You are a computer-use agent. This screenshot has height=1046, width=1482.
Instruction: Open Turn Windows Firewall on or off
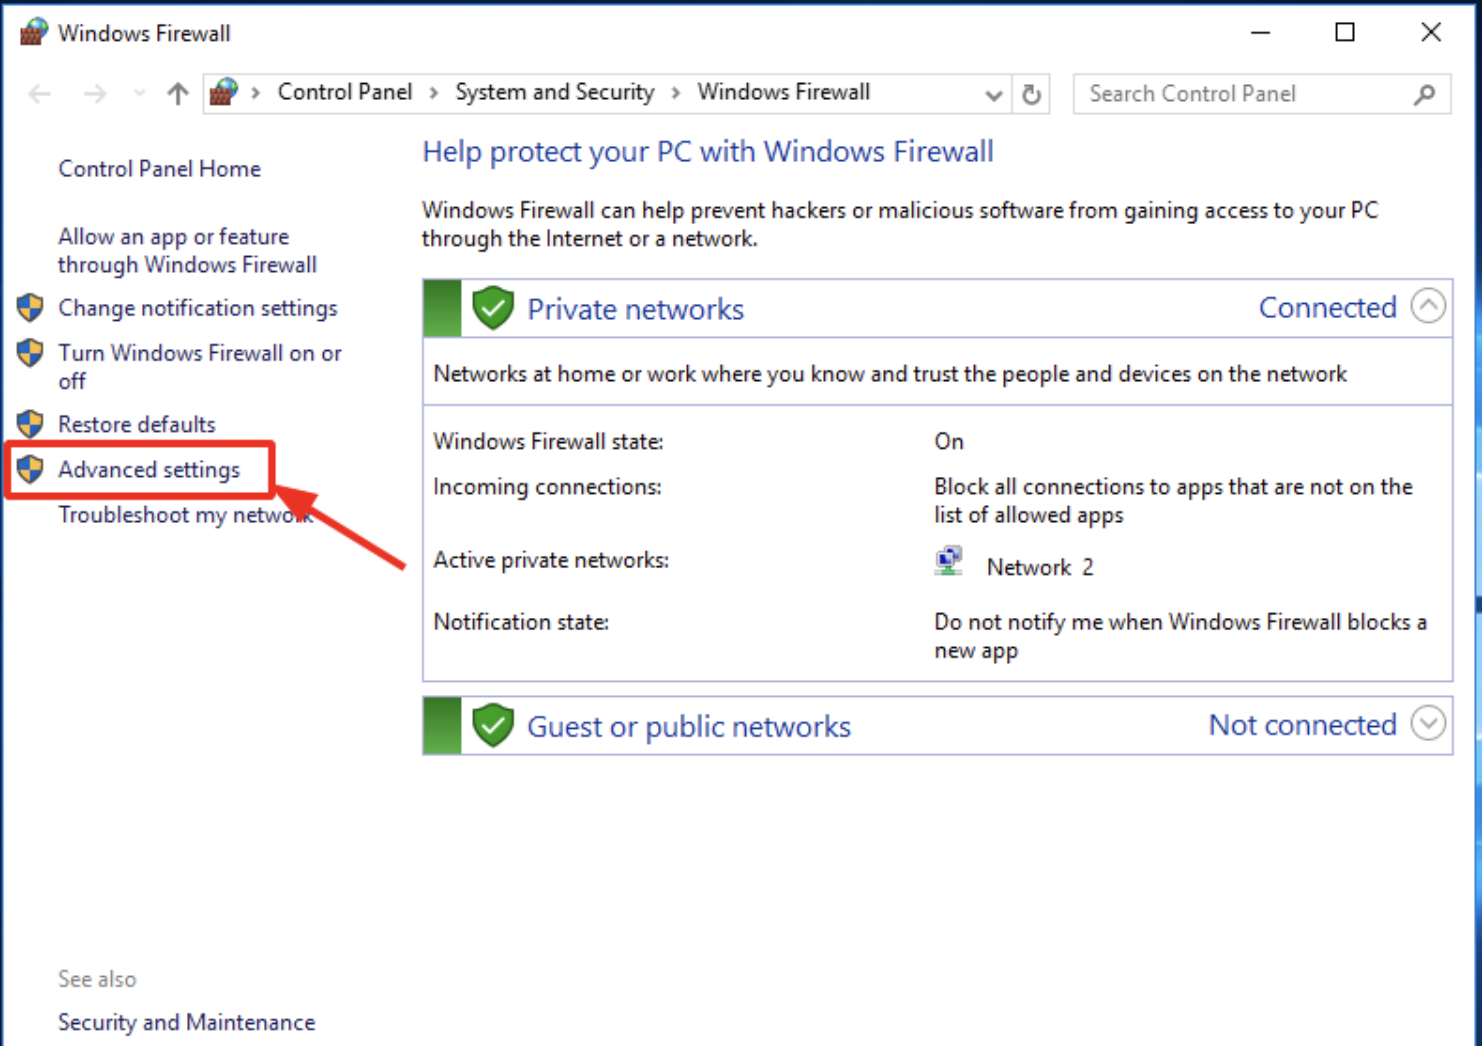pos(199,353)
